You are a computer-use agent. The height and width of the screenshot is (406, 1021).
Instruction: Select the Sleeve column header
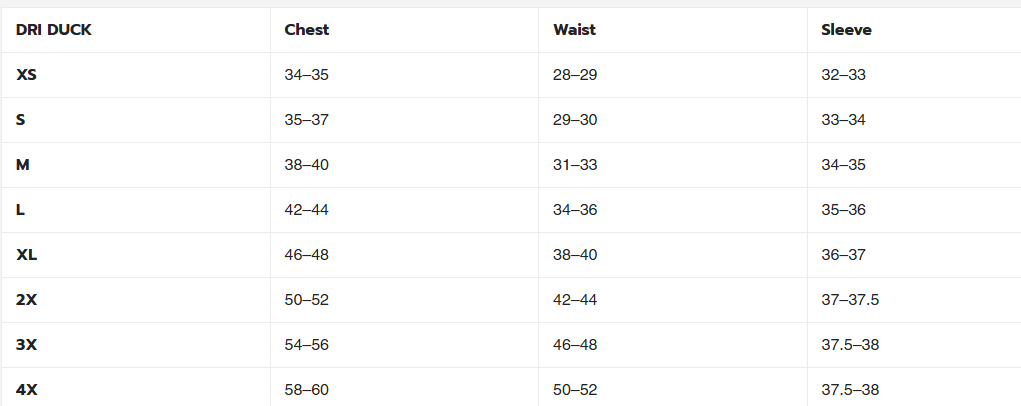coord(846,30)
